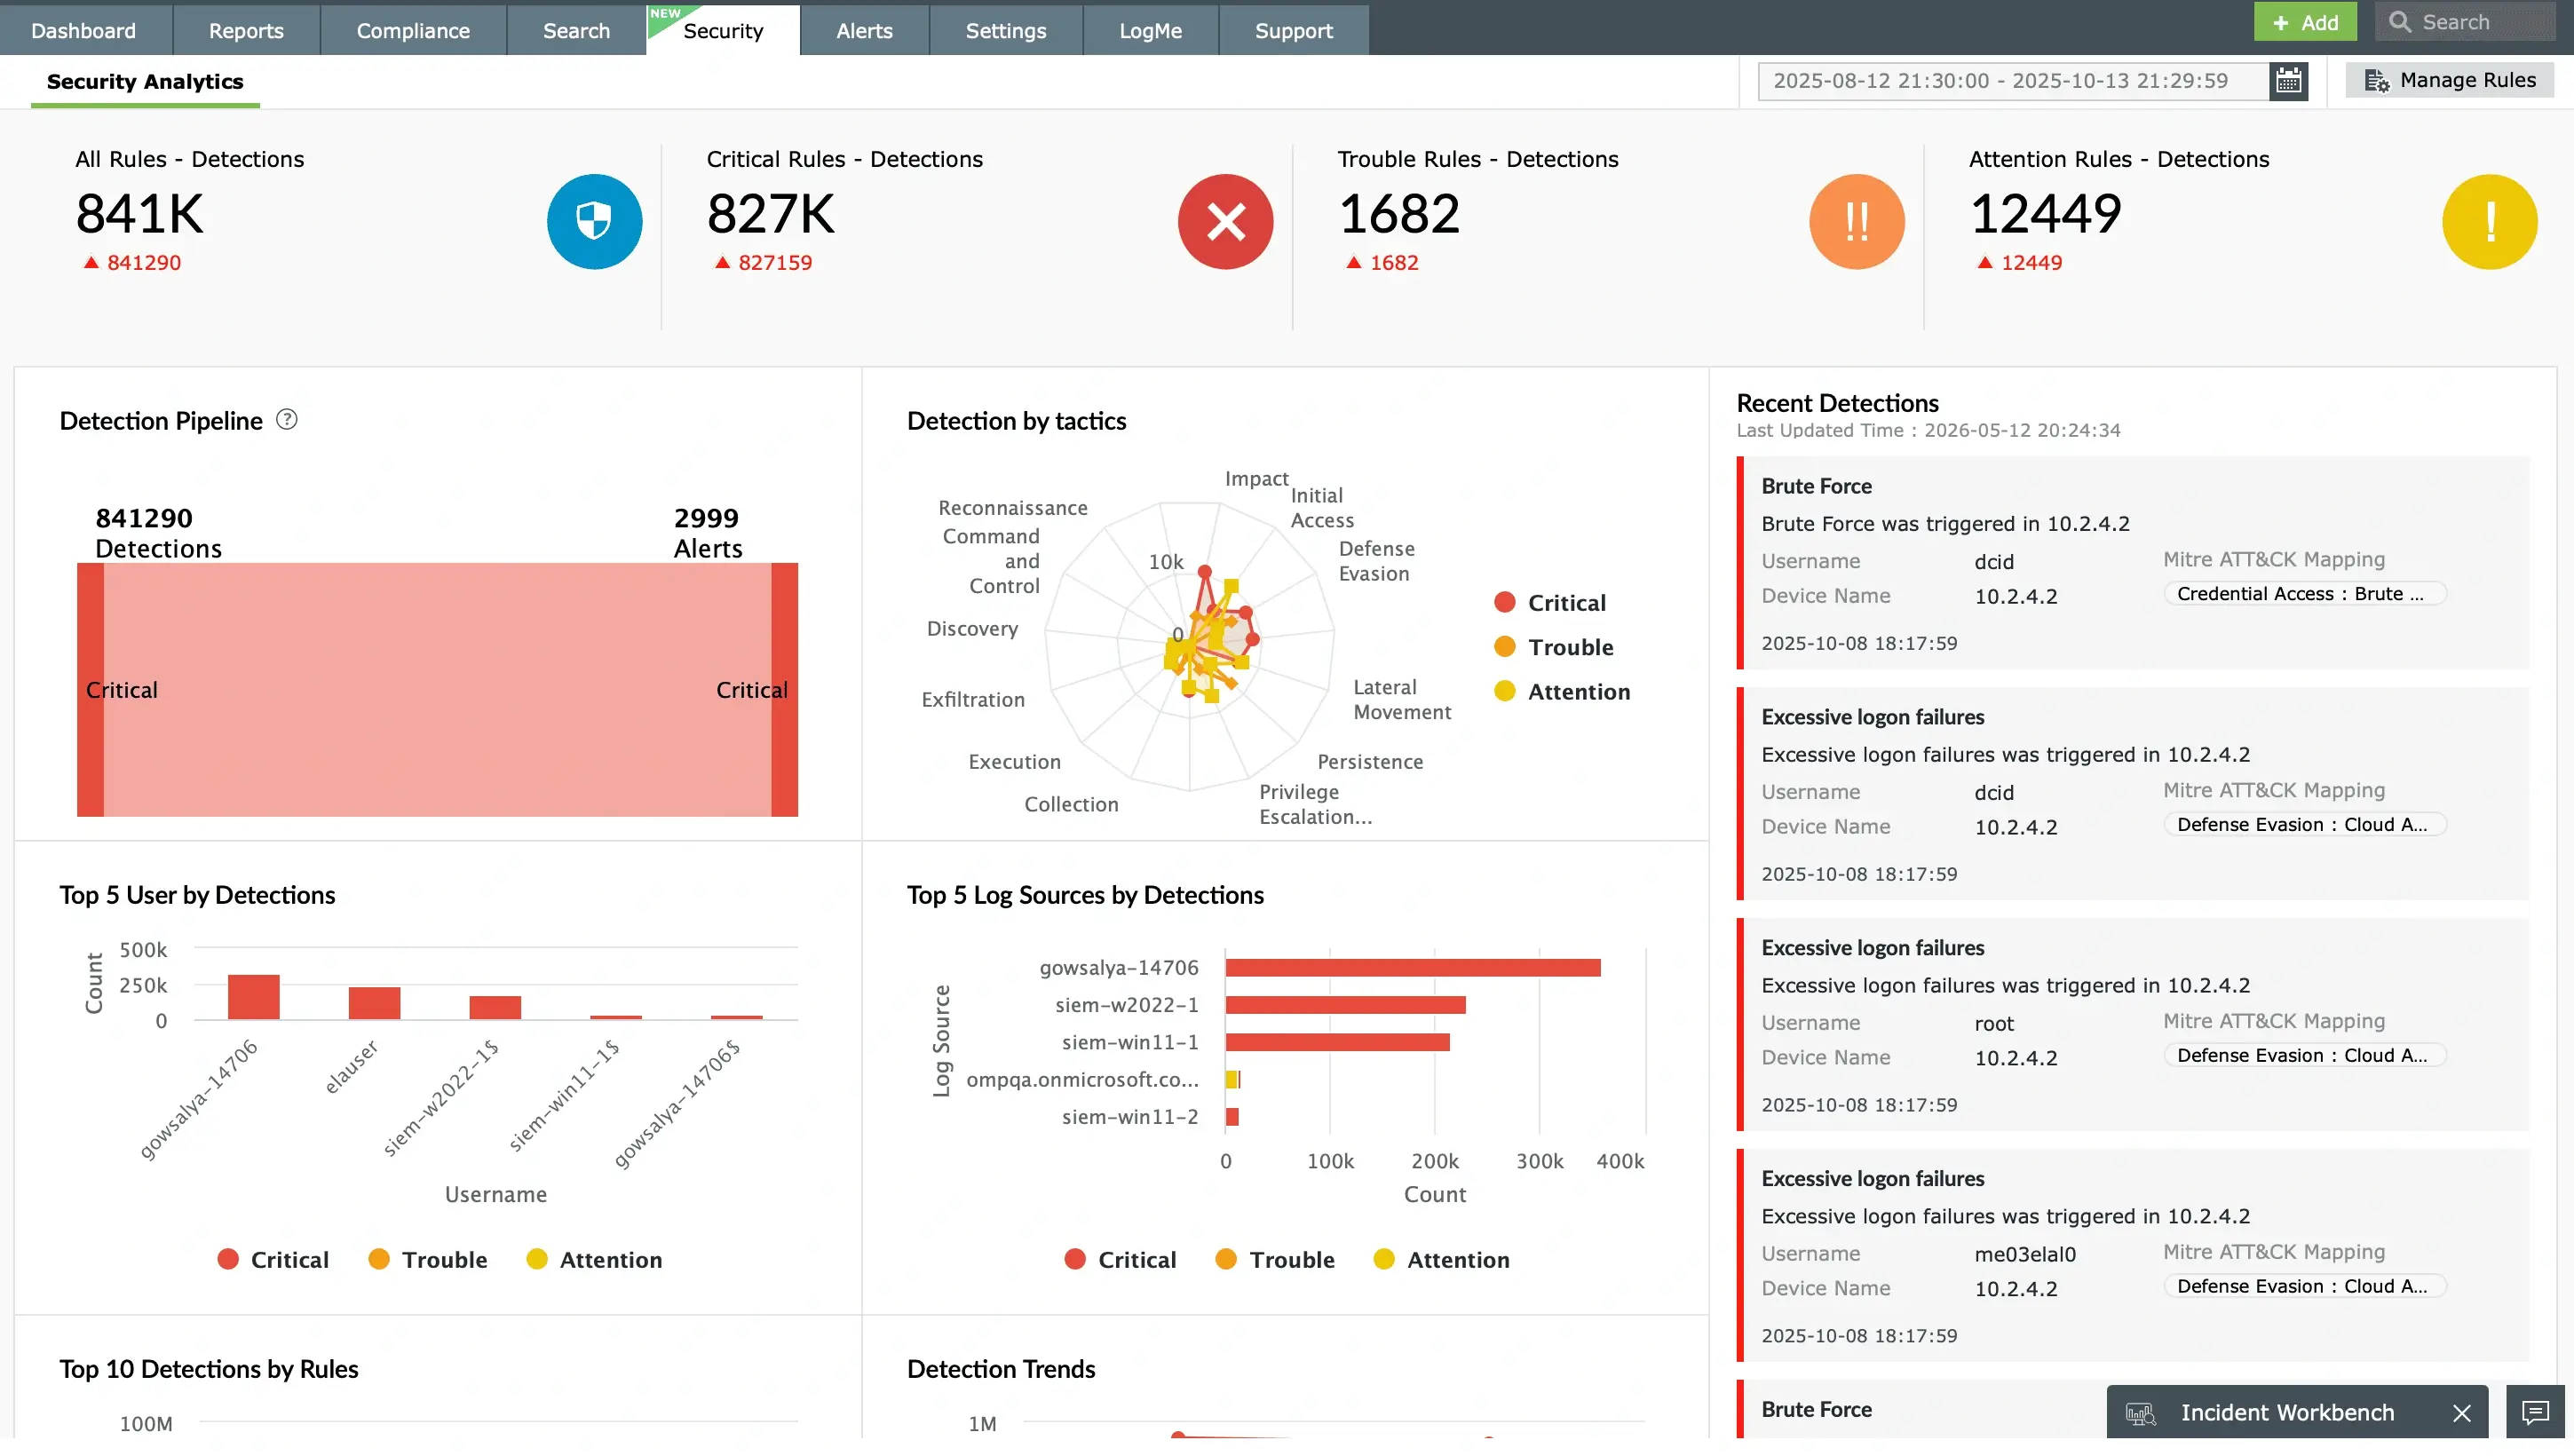Click the Incident Workbench icon
Screen dimensions: 2574x1456
(2140, 1413)
